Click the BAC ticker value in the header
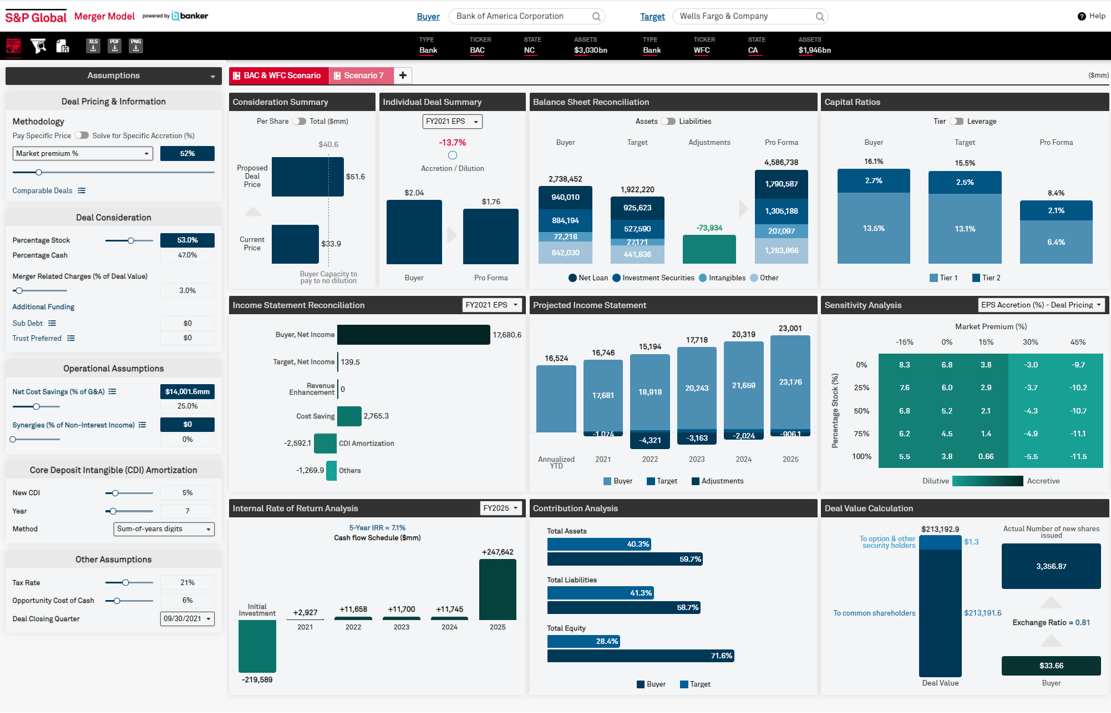The image size is (1111, 713). pos(478,50)
